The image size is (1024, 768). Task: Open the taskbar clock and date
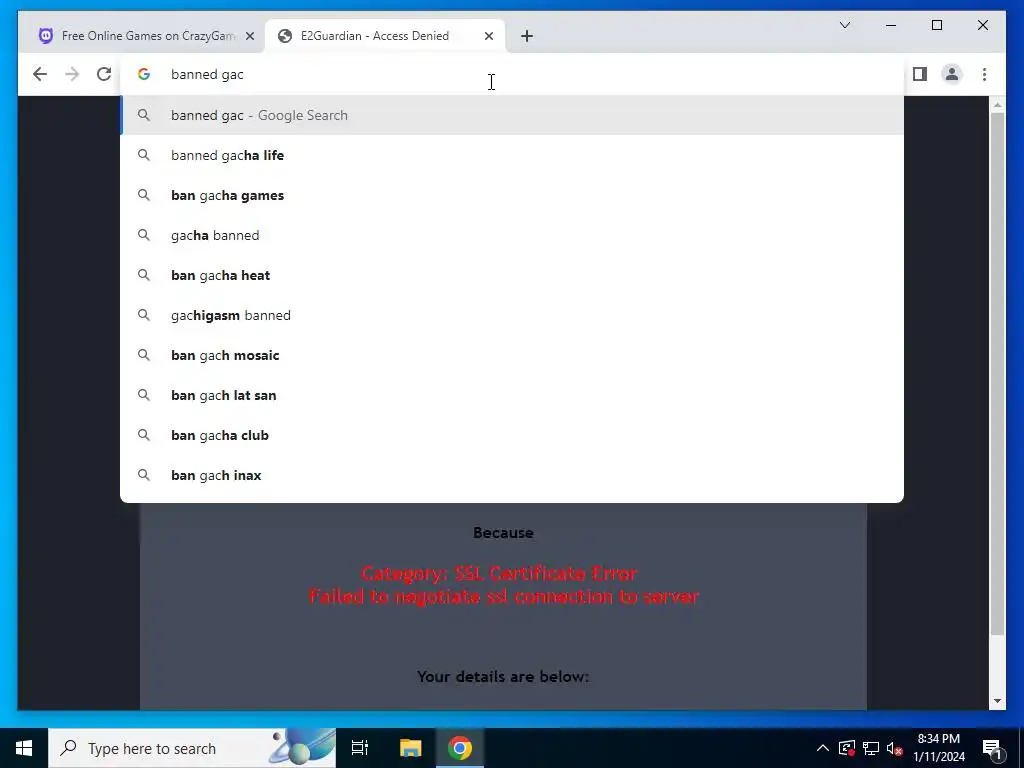pos(939,748)
